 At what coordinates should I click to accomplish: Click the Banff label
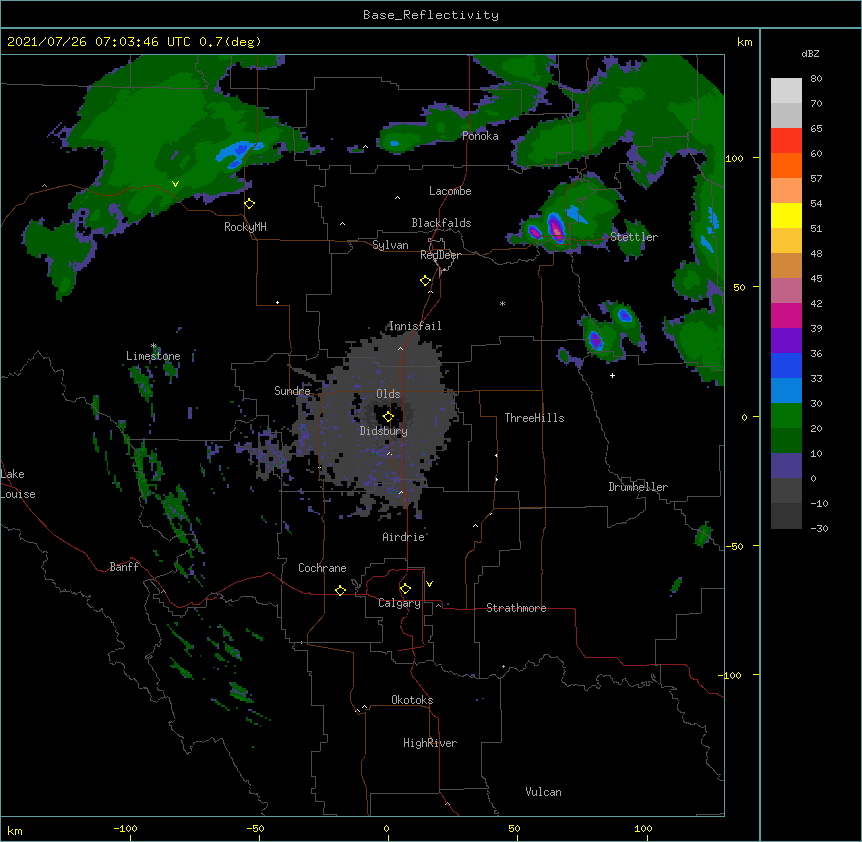coord(124,567)
